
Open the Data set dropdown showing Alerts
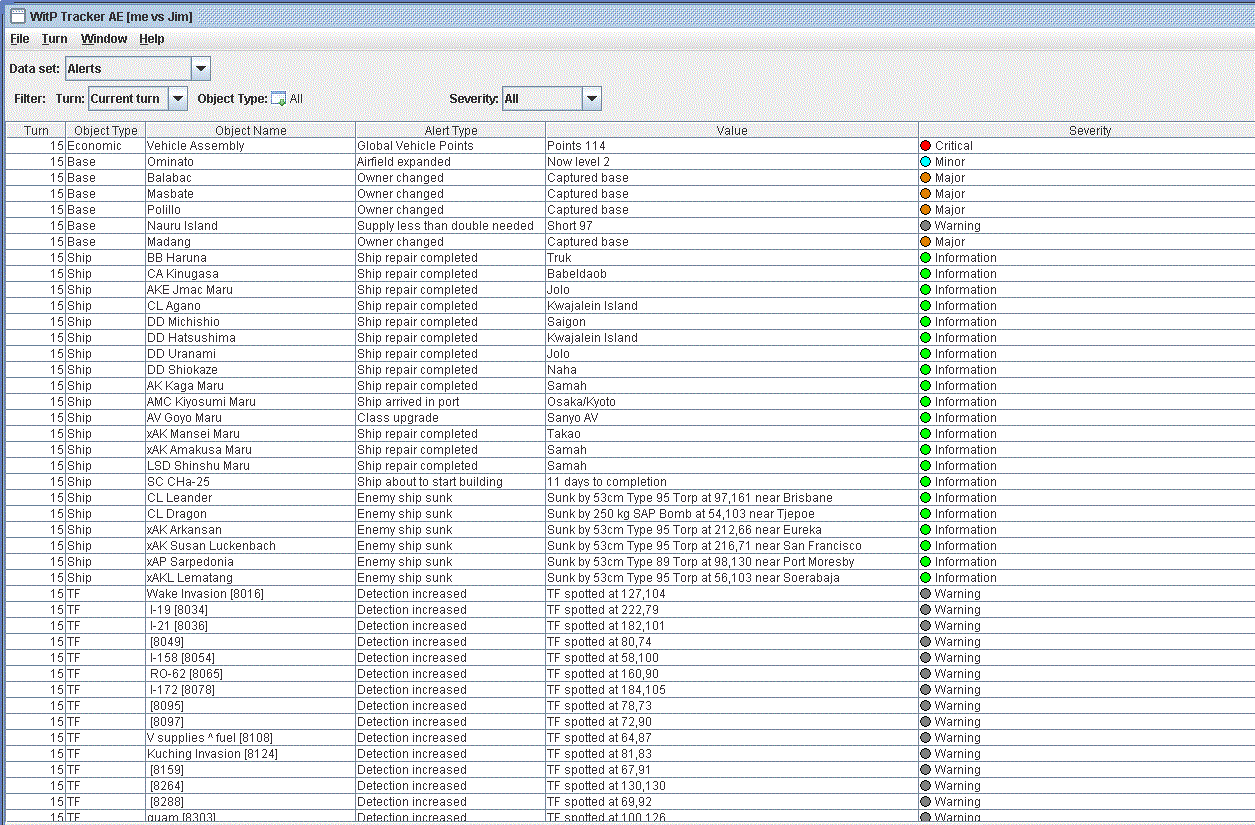point(200,69)
